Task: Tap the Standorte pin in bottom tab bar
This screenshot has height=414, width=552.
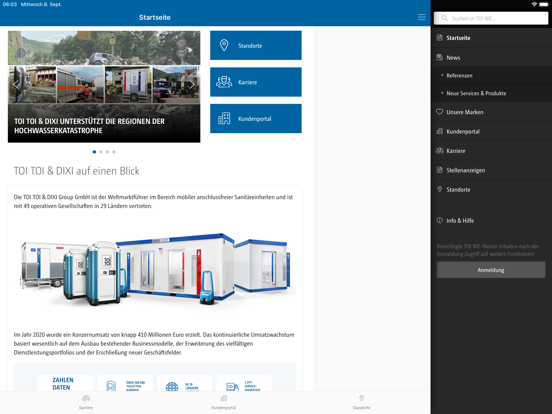Action: click(x=362, y=398)
